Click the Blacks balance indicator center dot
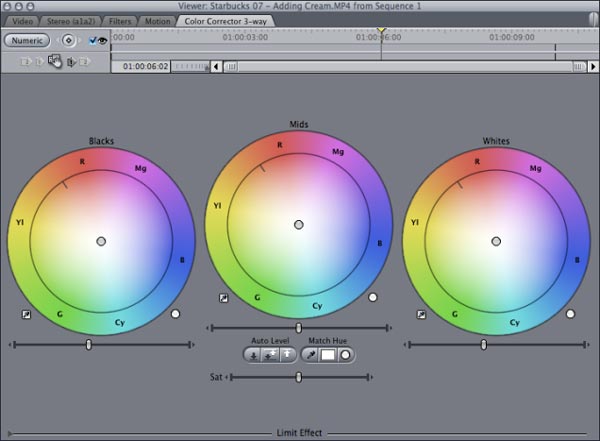The width and height of the screenshot is (600, 441). pyautogui.click(x=101, y=241)
